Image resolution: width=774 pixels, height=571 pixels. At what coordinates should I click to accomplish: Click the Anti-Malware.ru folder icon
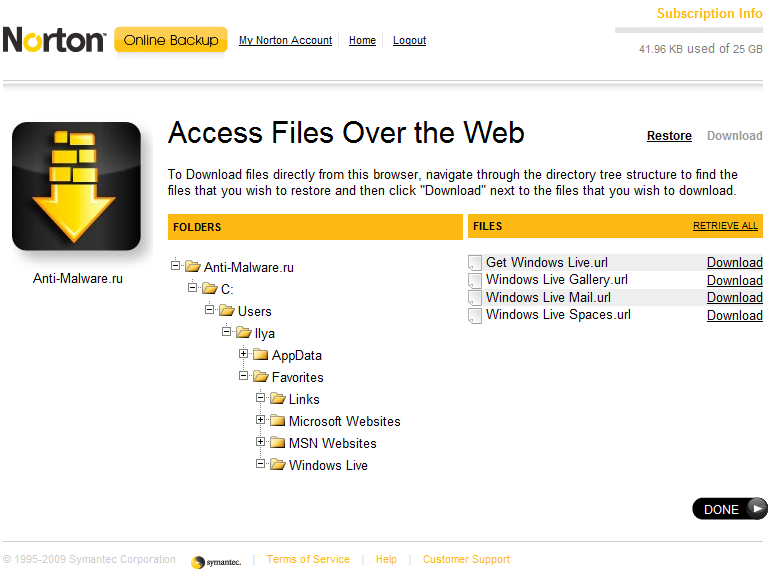coord(193,267)
